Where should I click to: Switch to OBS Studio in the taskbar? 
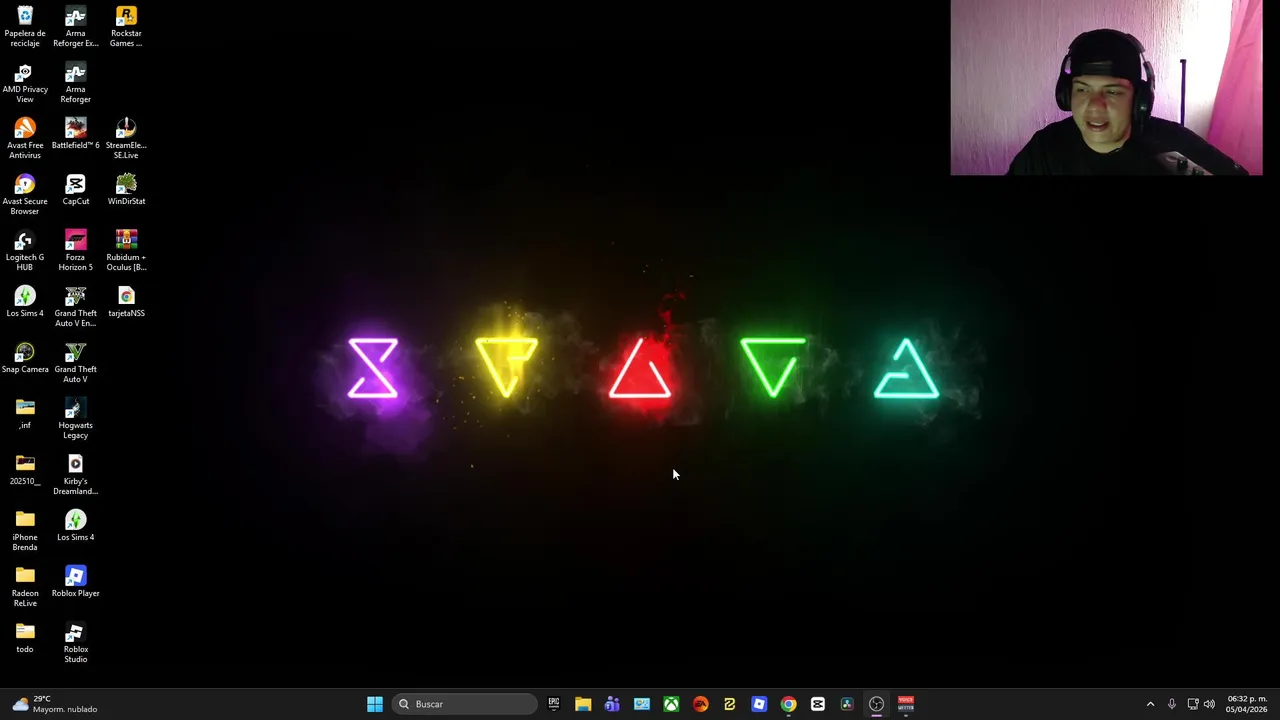pos(876,704)
